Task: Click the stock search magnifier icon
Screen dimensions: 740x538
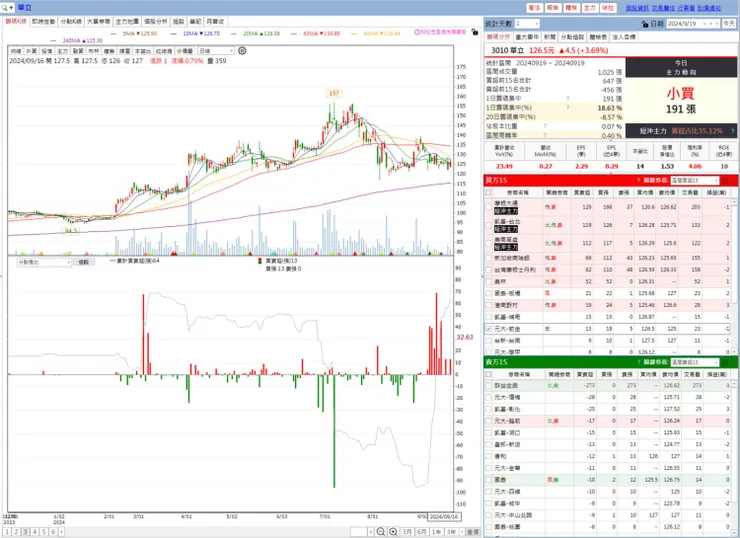Action: click(x=5, y=8)
